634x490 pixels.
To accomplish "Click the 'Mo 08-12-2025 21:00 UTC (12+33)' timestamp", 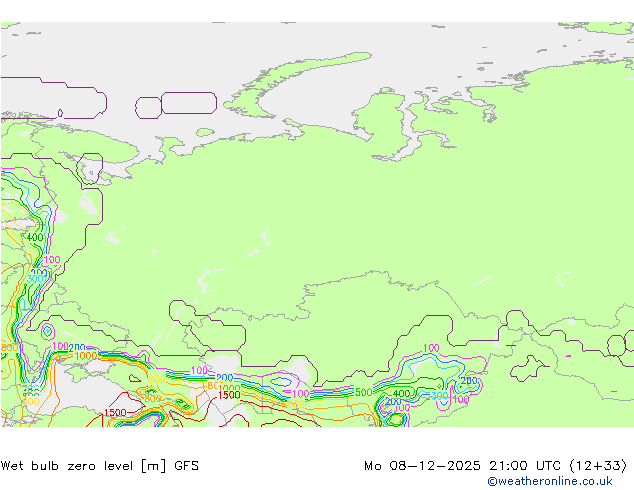I will [496, 466].
